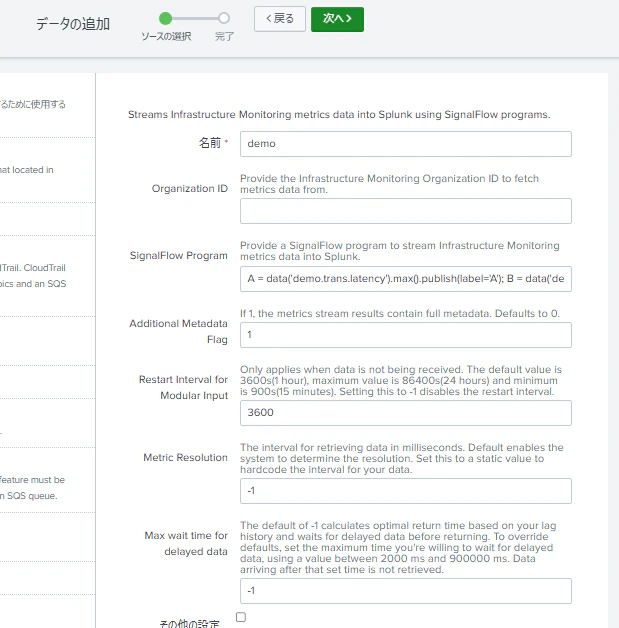Click the 'Only applies when data is not' help text
This screenshot has width=619, height=628.
[x=401, y=380]
